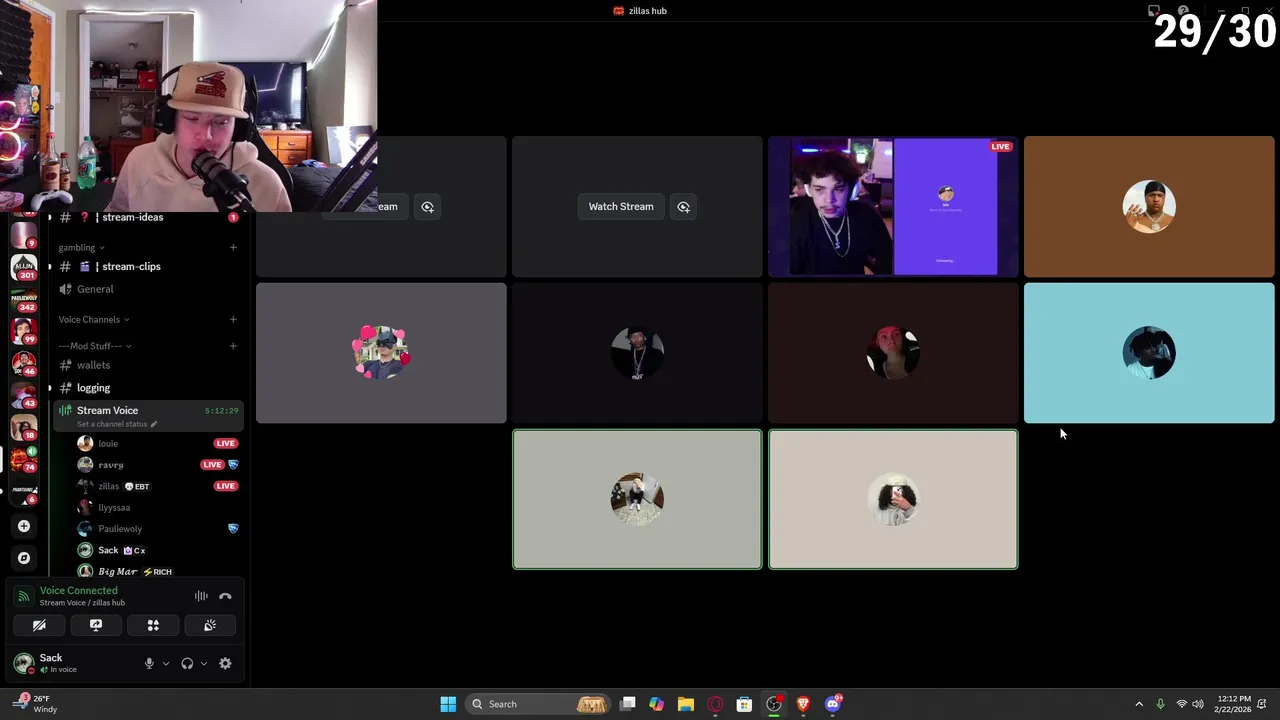
Task: Focus the LIVE webcam stream tile
Action: [x=893, y=207]
